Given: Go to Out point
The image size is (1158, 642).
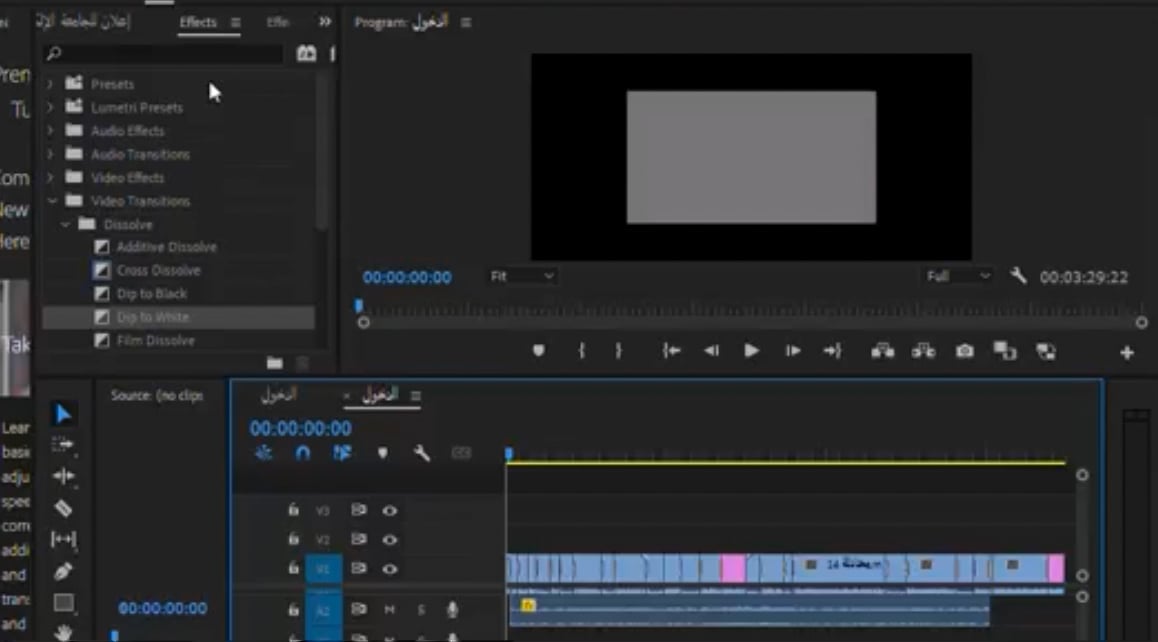Looking at the screenshot, I should [x=832, y=351].
